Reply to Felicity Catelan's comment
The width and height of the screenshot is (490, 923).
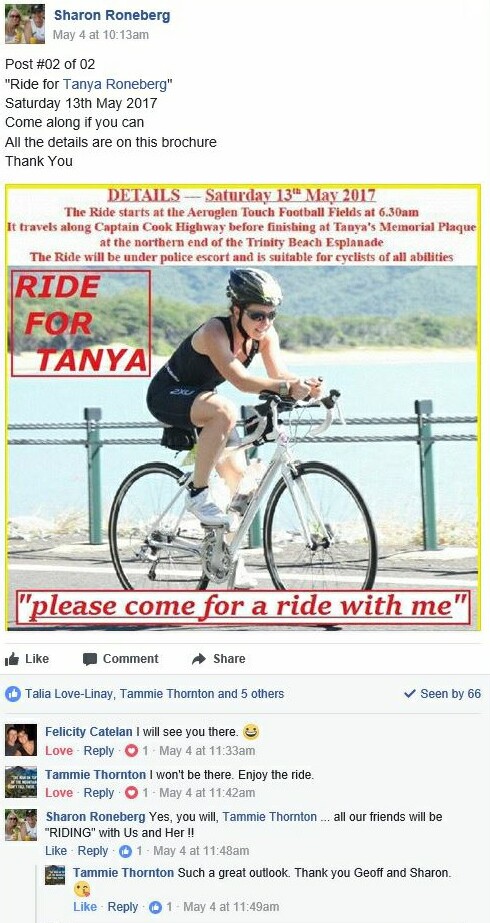pyautogui.click(x=99, y=751)
